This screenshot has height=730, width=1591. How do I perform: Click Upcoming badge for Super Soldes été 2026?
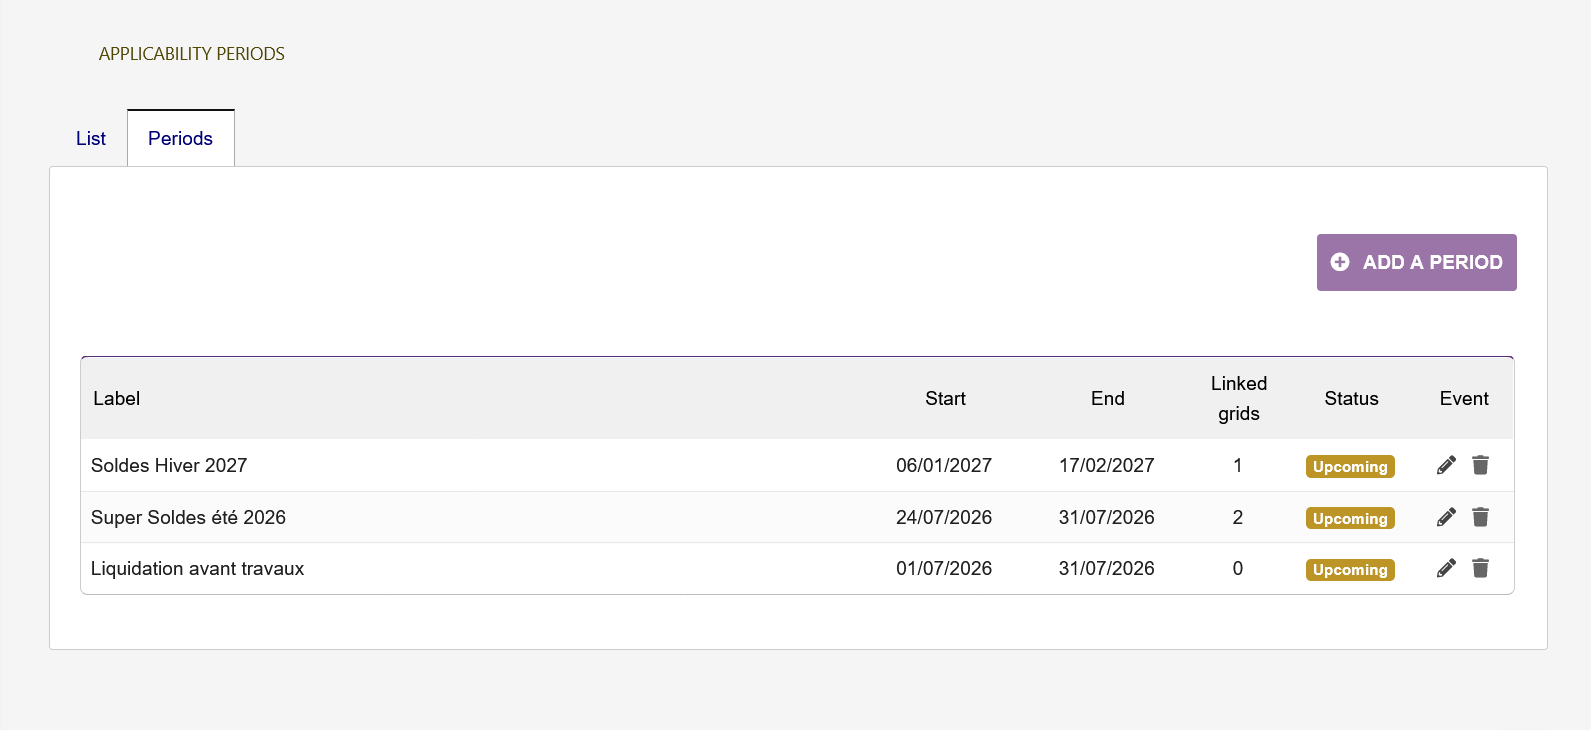[x=1350, y=518]
